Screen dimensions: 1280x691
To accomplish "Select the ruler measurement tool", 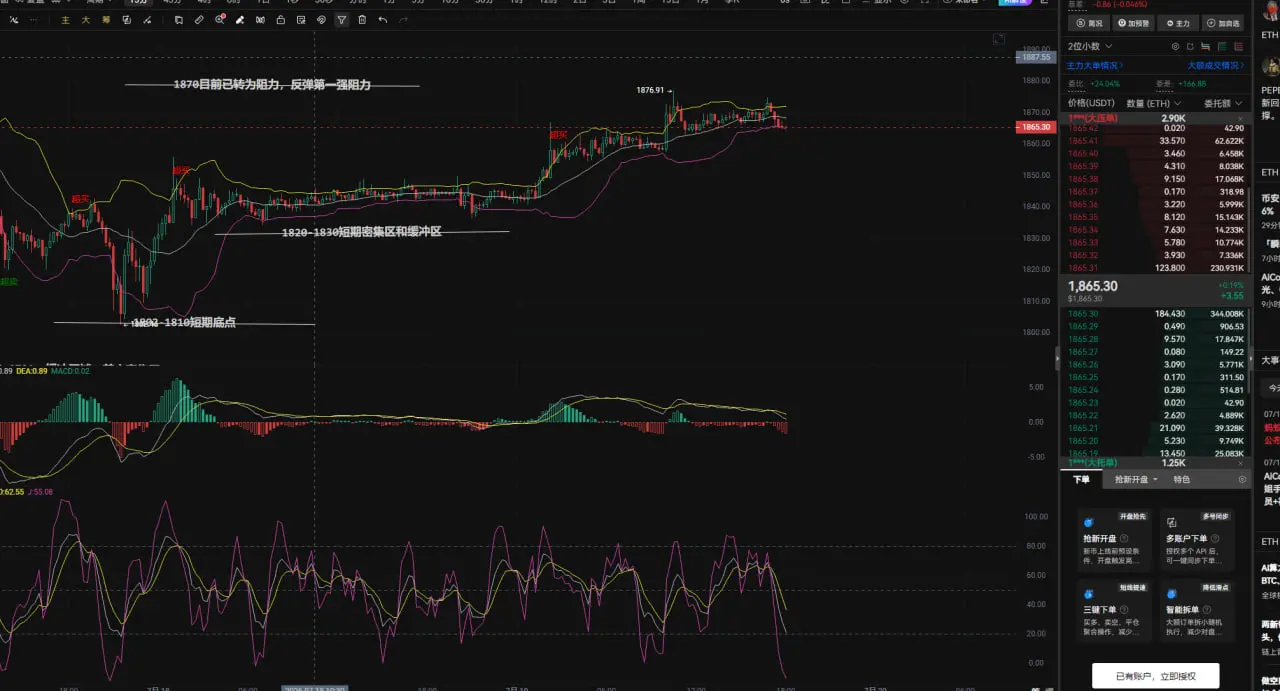I will 199,20.
